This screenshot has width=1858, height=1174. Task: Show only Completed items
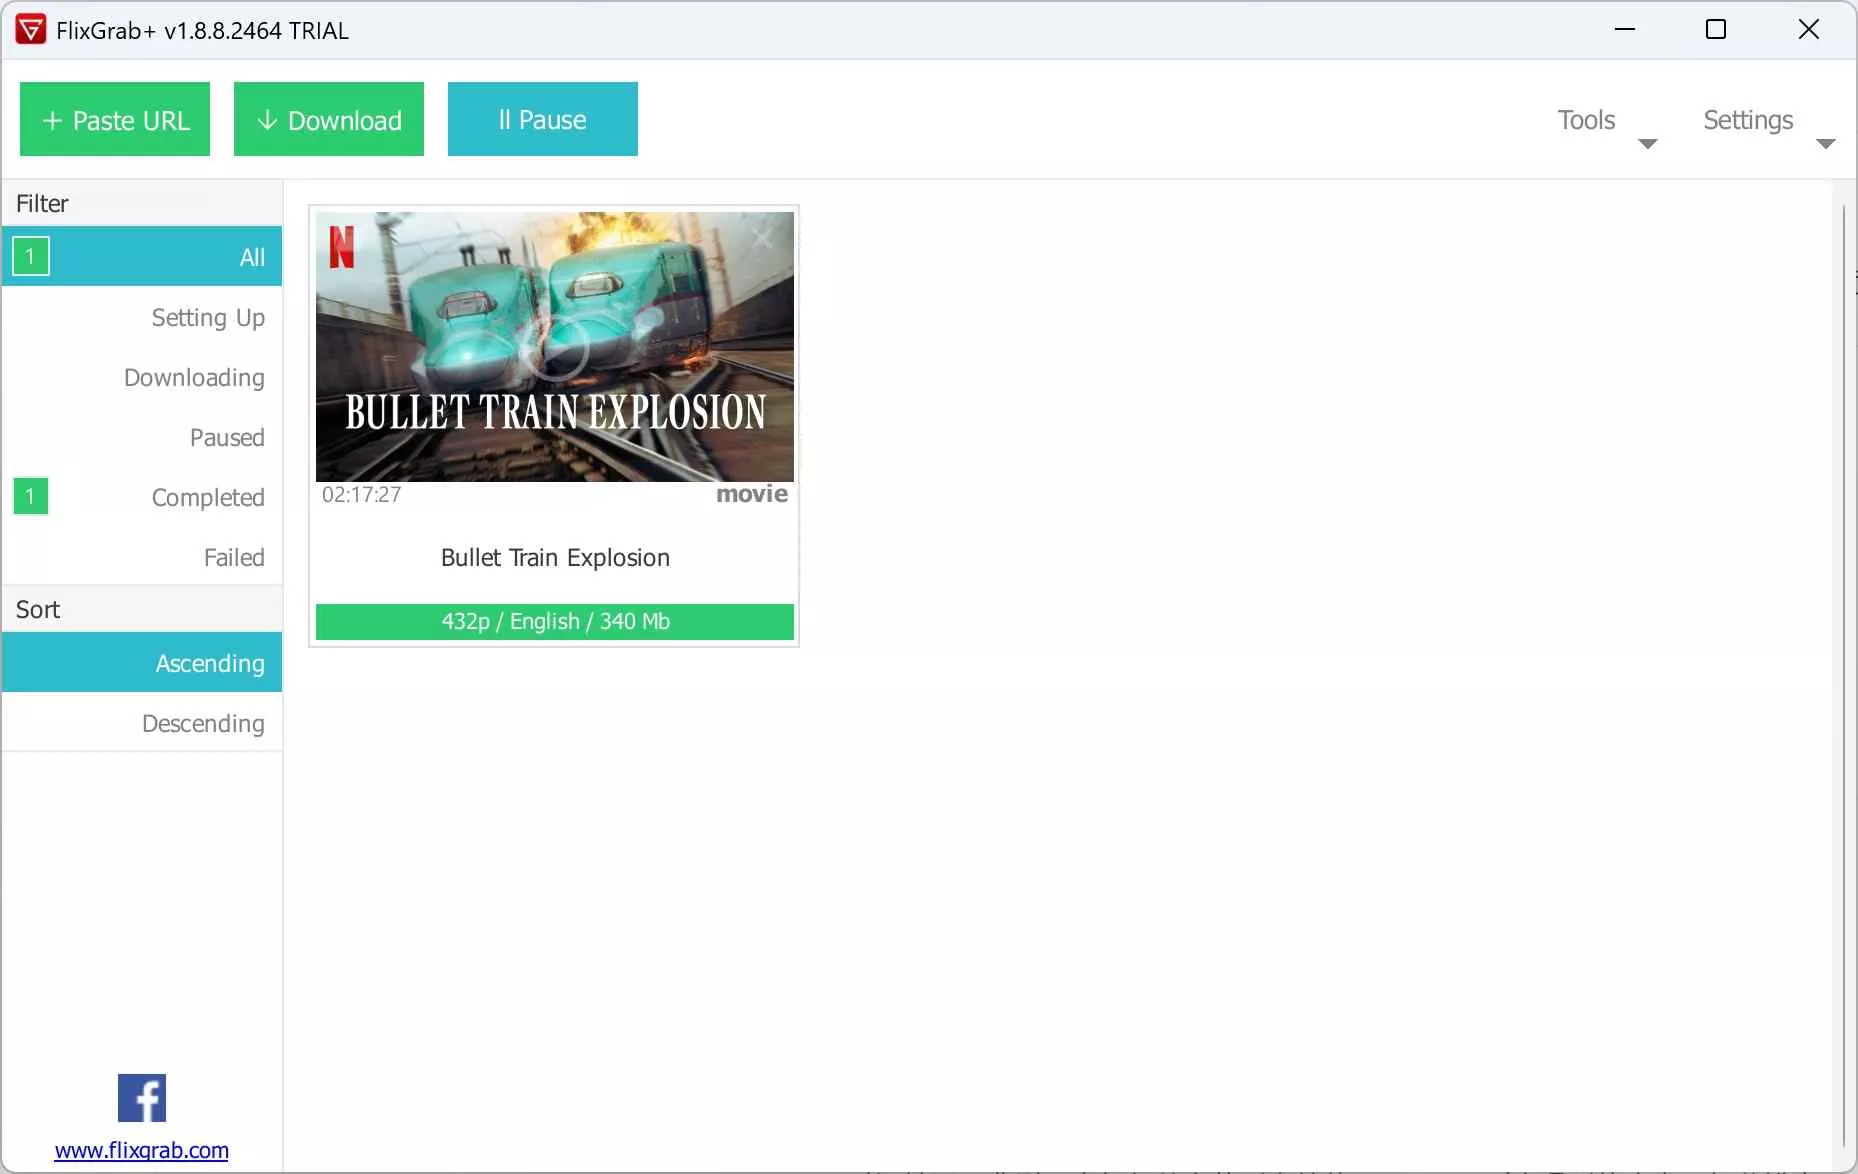click(x=142, y=497)
